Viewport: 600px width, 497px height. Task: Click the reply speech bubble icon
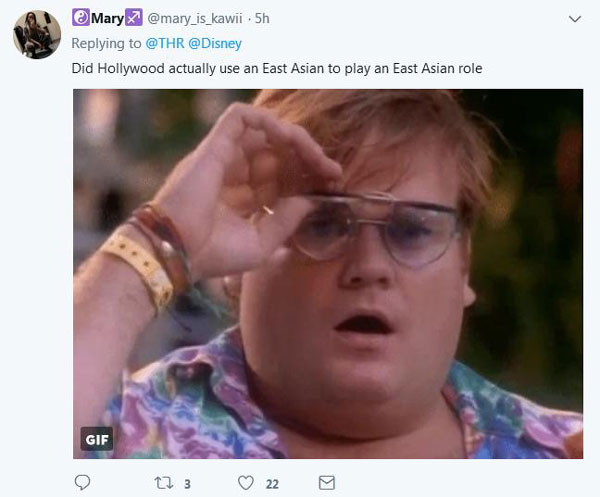coord(82,483)
